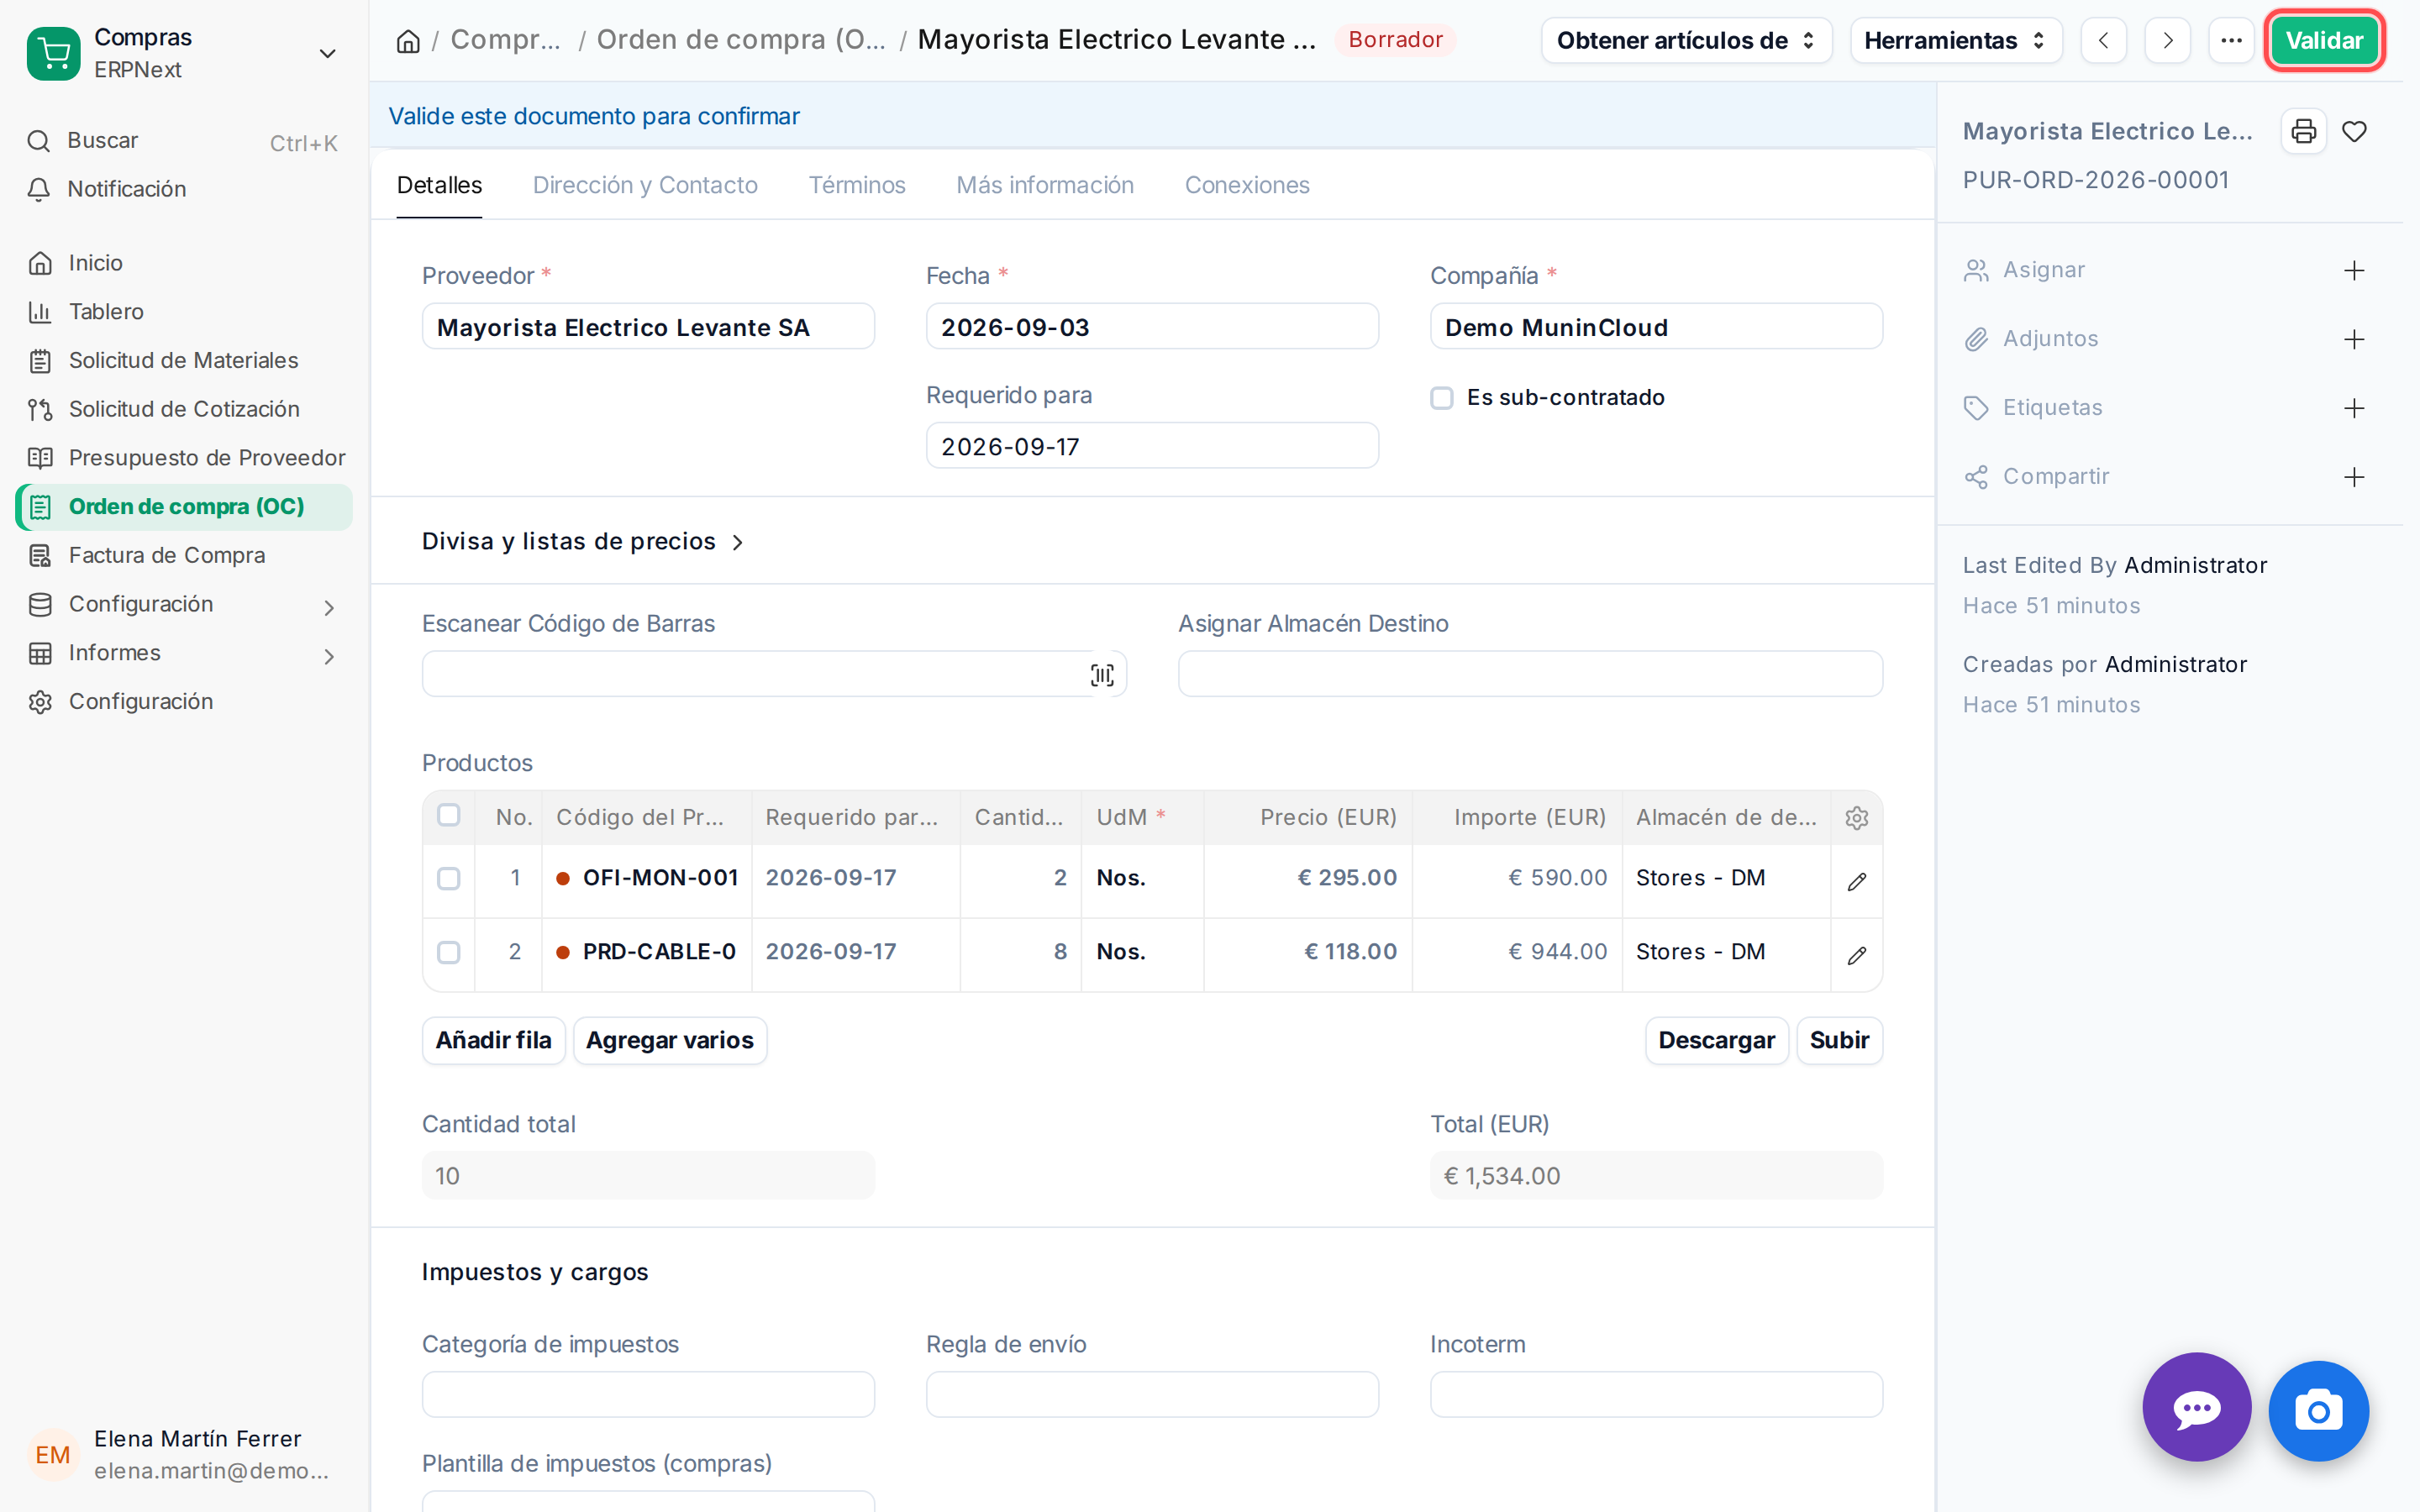Viewport: 2420px width, 1512px height.
Task: Click the home icon in the breadcrumb
Action: pyautogui.click(x=408, y=41)
